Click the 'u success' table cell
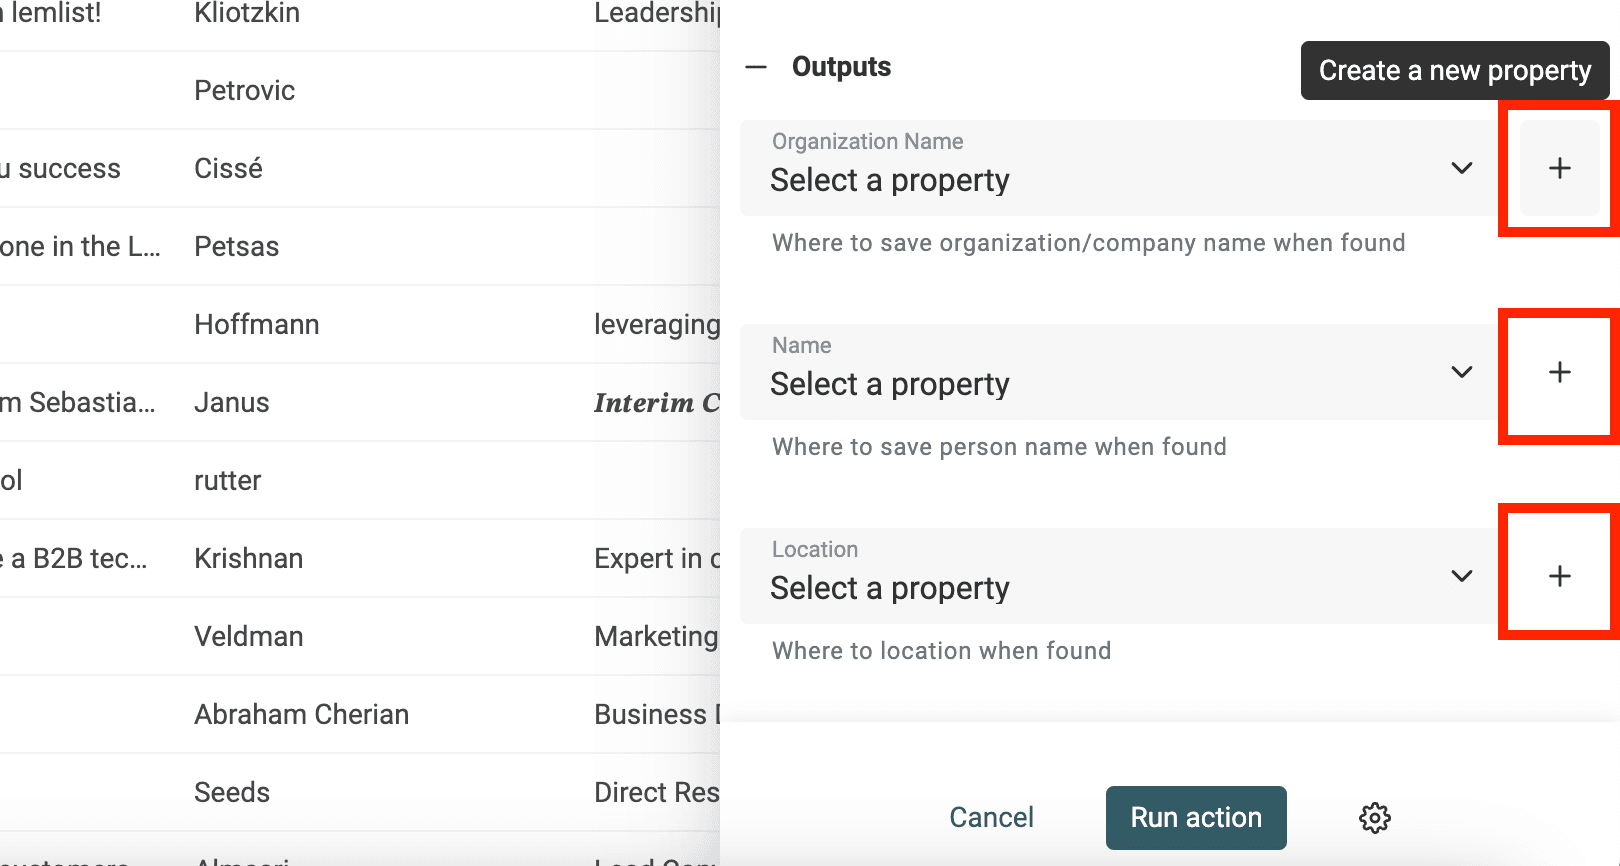This screenshot has width=1620, height=866. pos(60,169)
